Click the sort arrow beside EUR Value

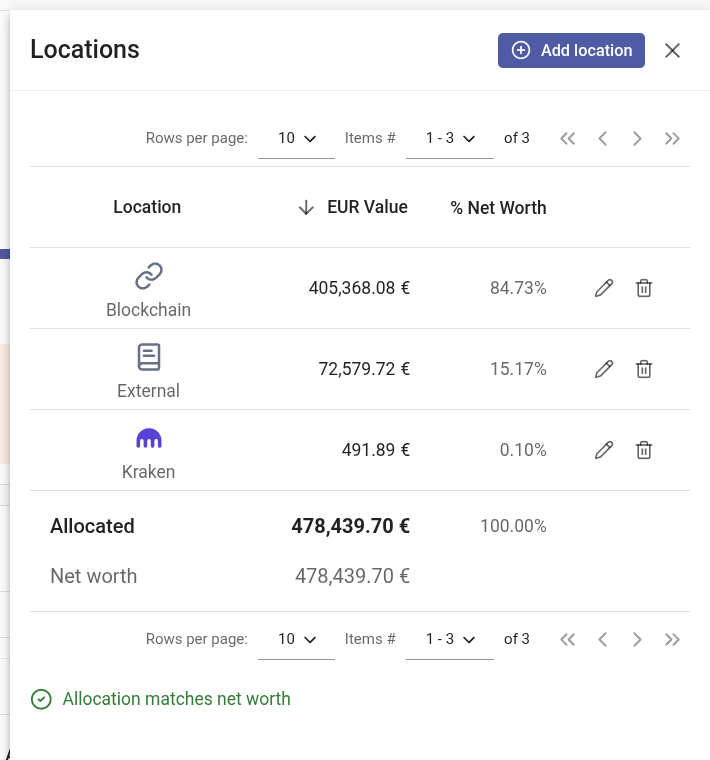(306, 207)
